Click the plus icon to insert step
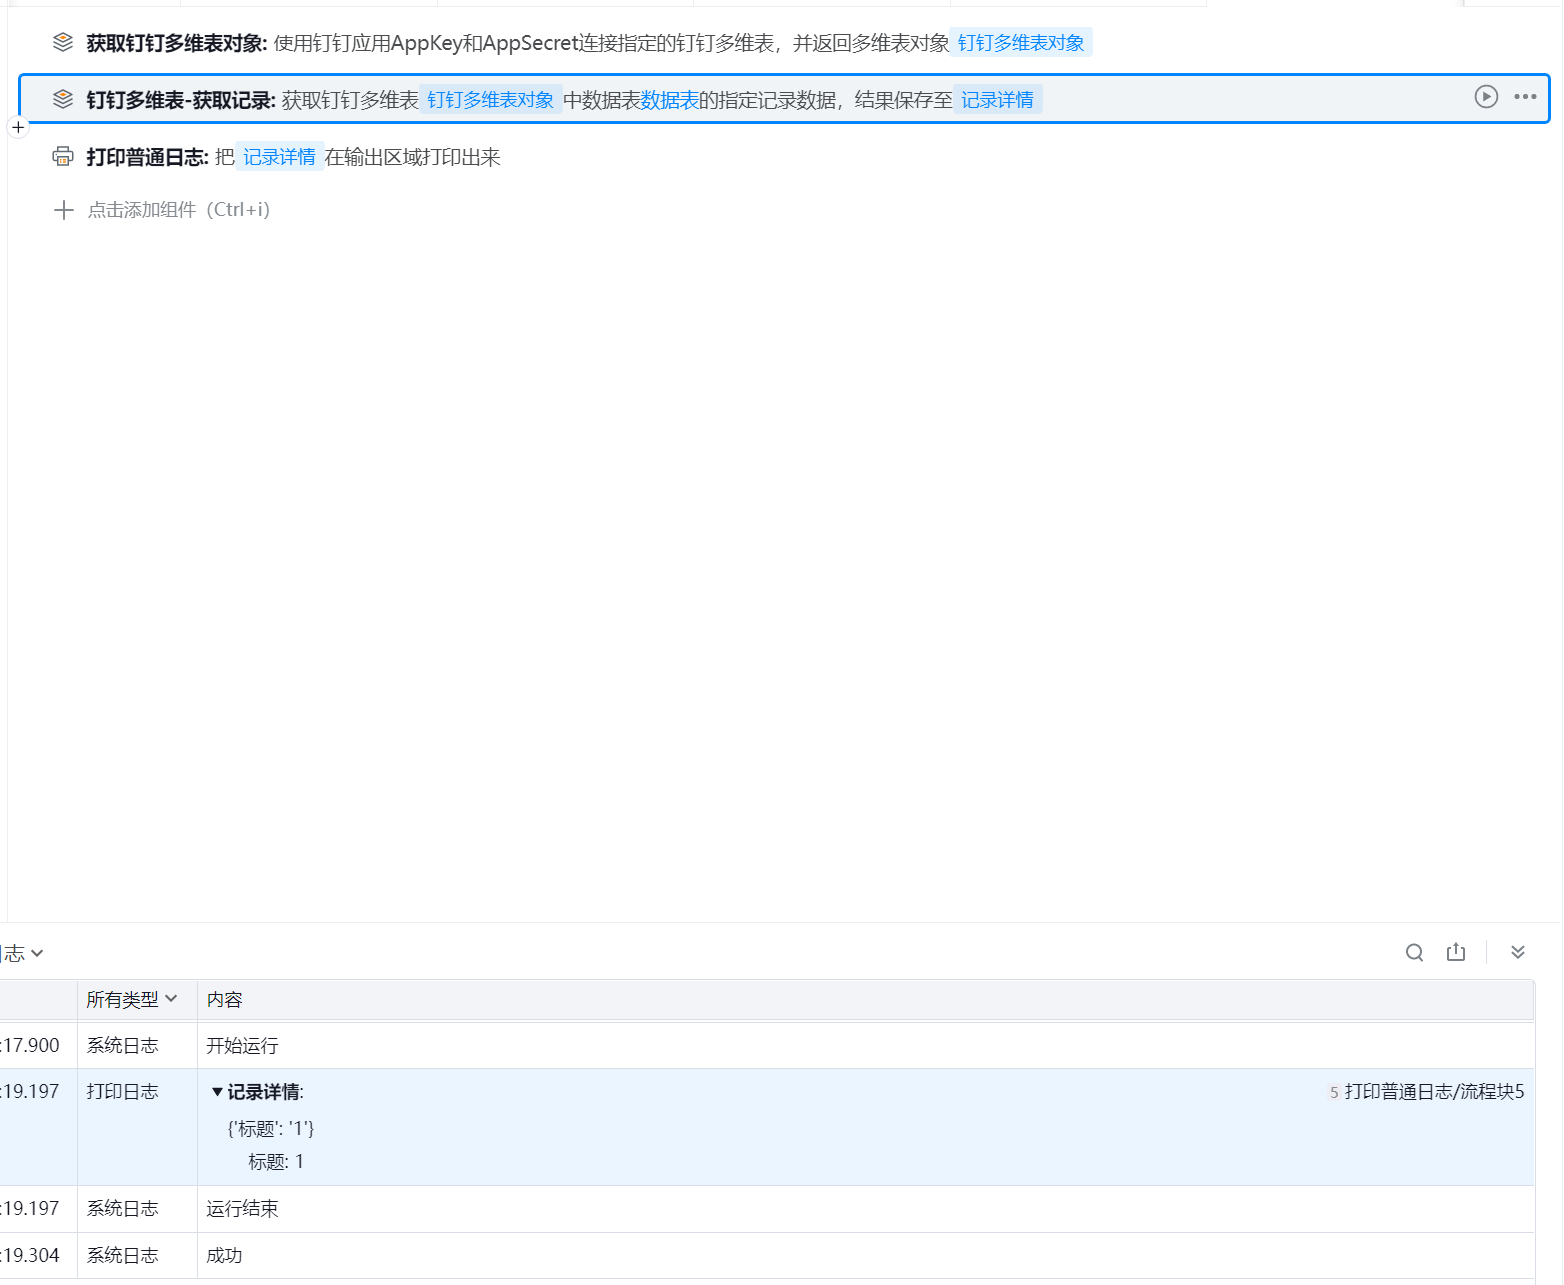This screenshot has width=1564, height=1285. pos(18,127)
